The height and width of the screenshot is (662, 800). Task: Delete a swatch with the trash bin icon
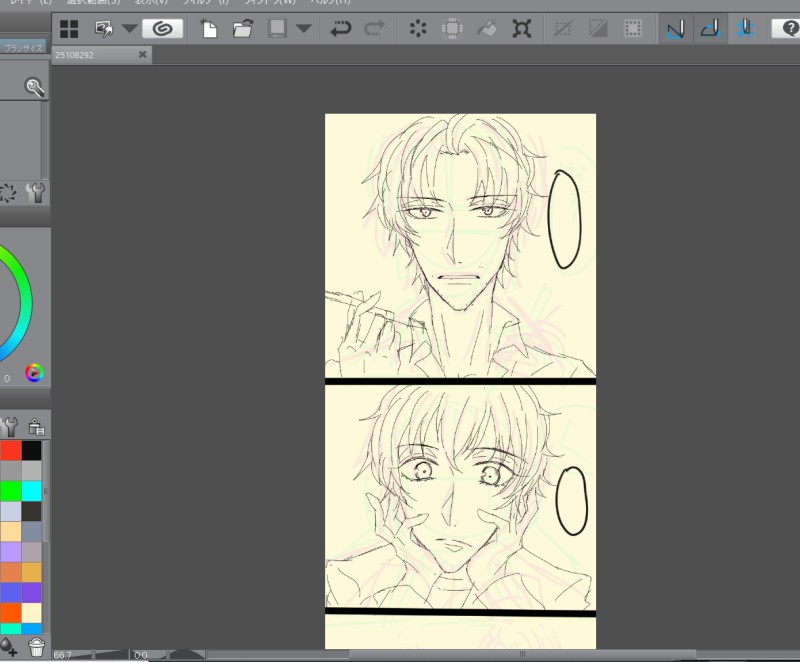[x=36, y=647]
